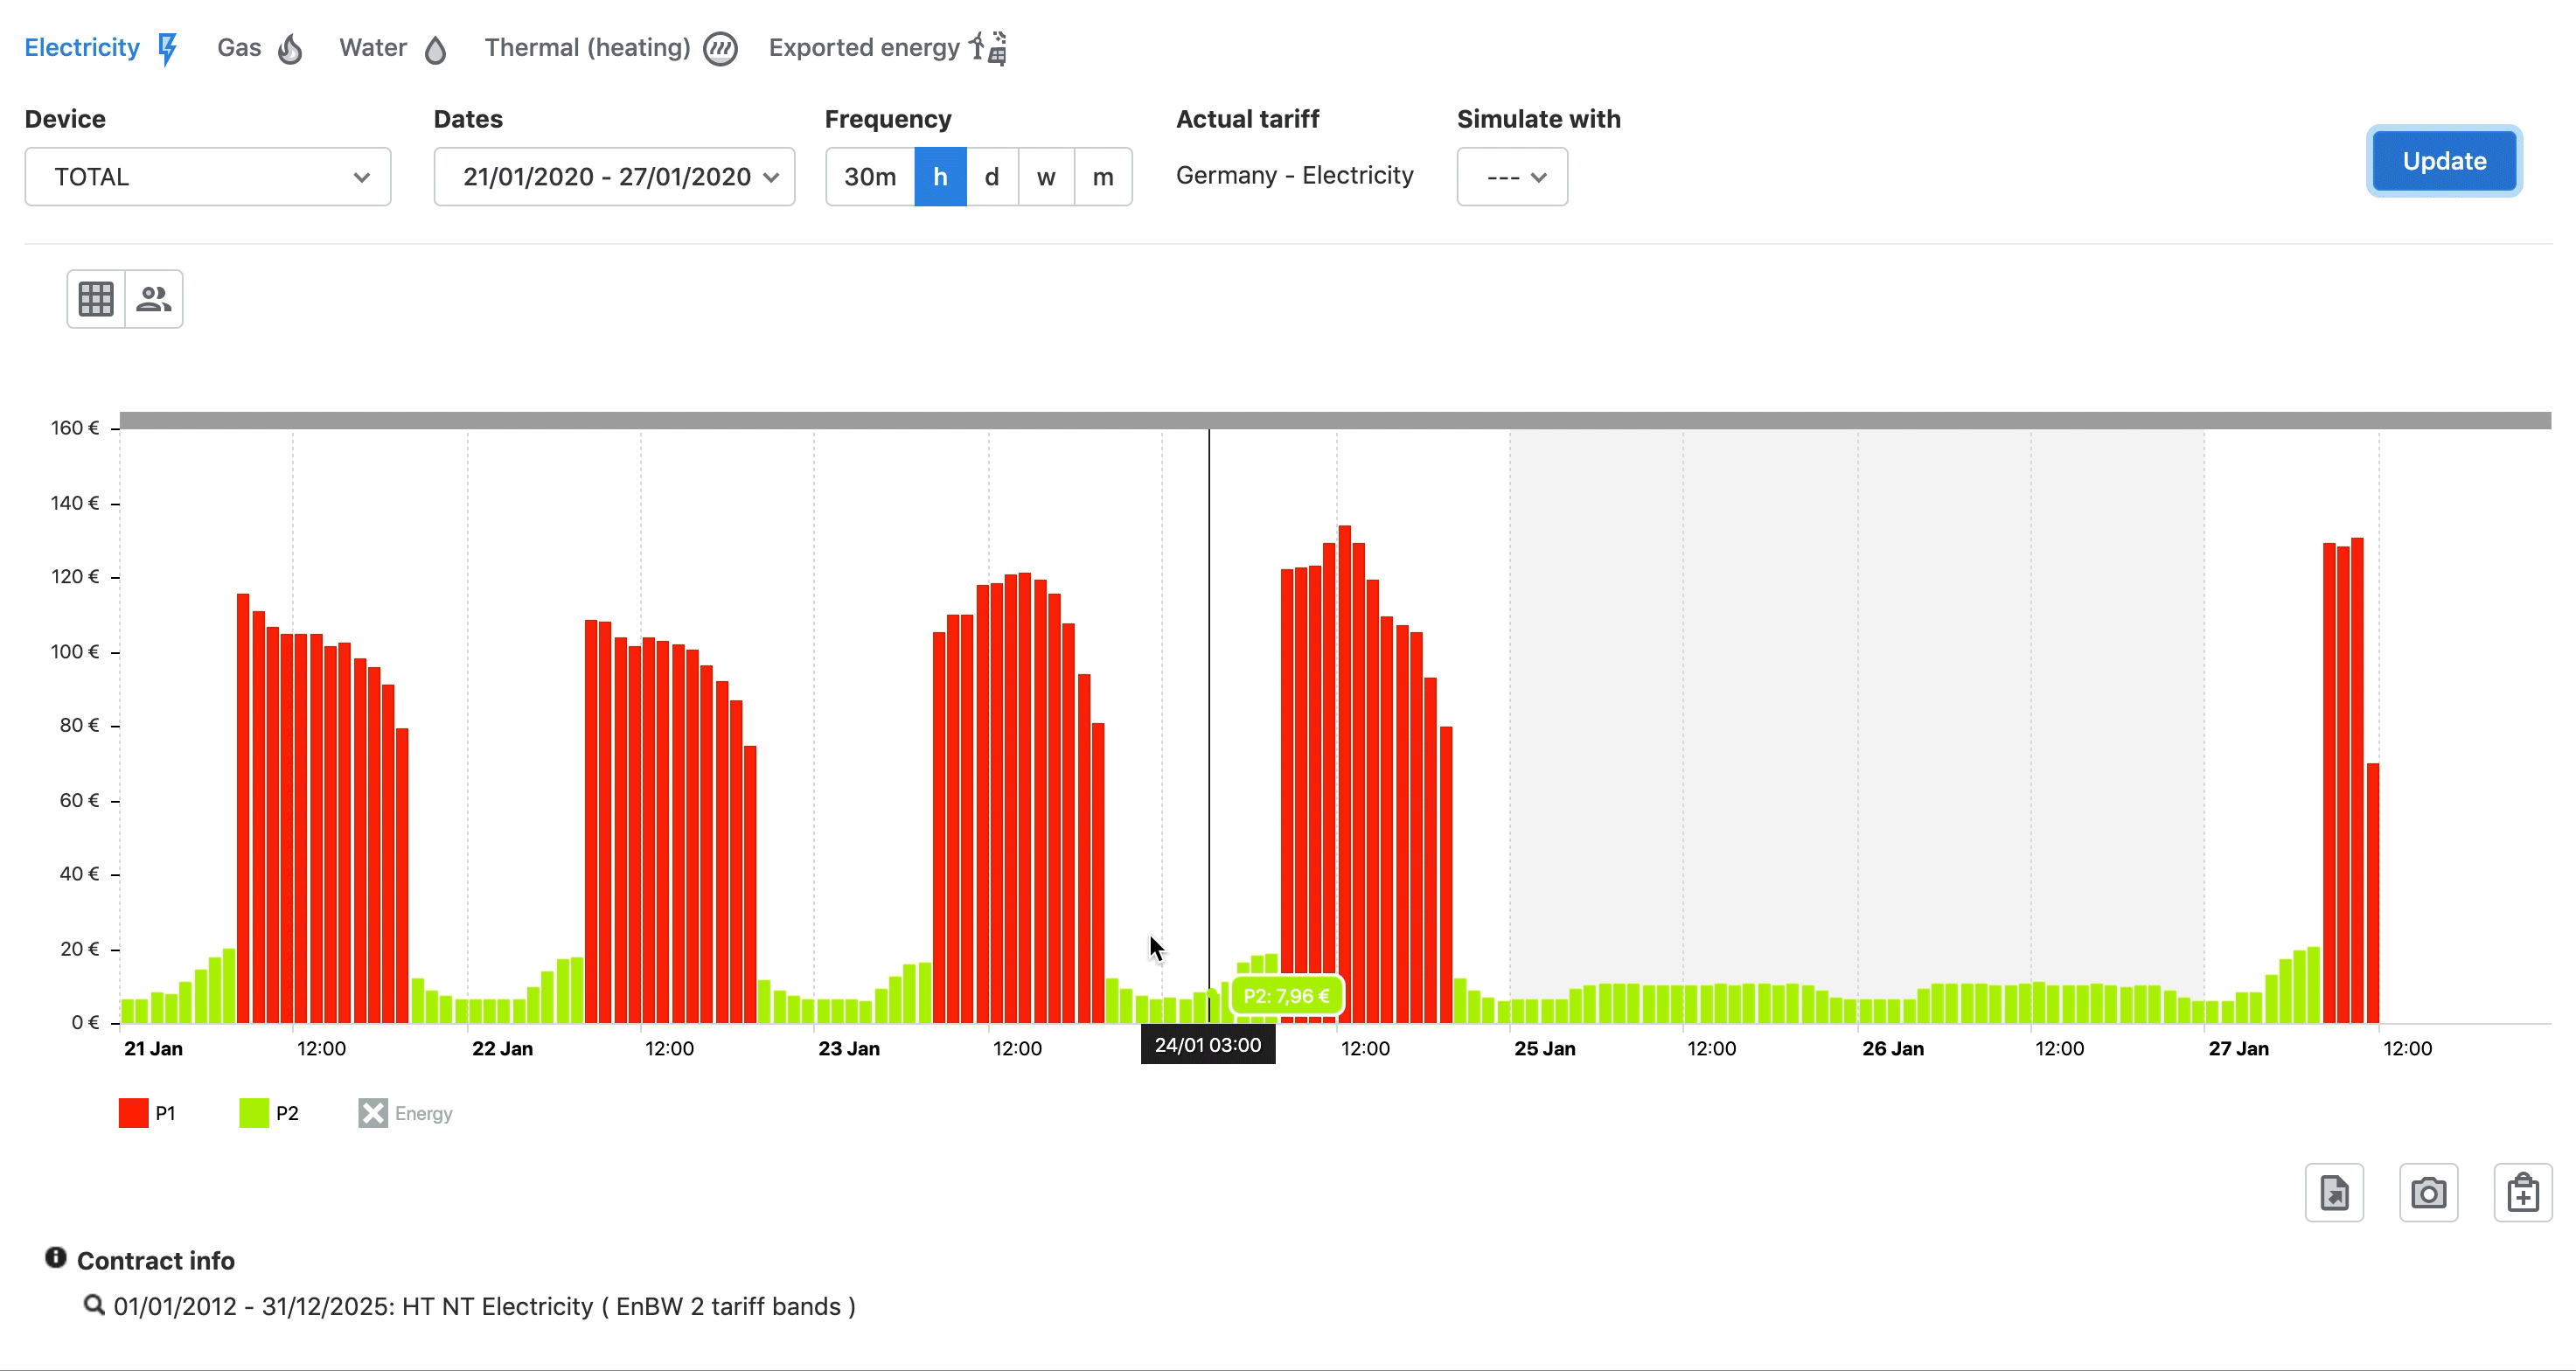Switch to the community comparison people icon
Image resolution: width=2576 pixels, height=1371 pixels.
tap(154, 298)
